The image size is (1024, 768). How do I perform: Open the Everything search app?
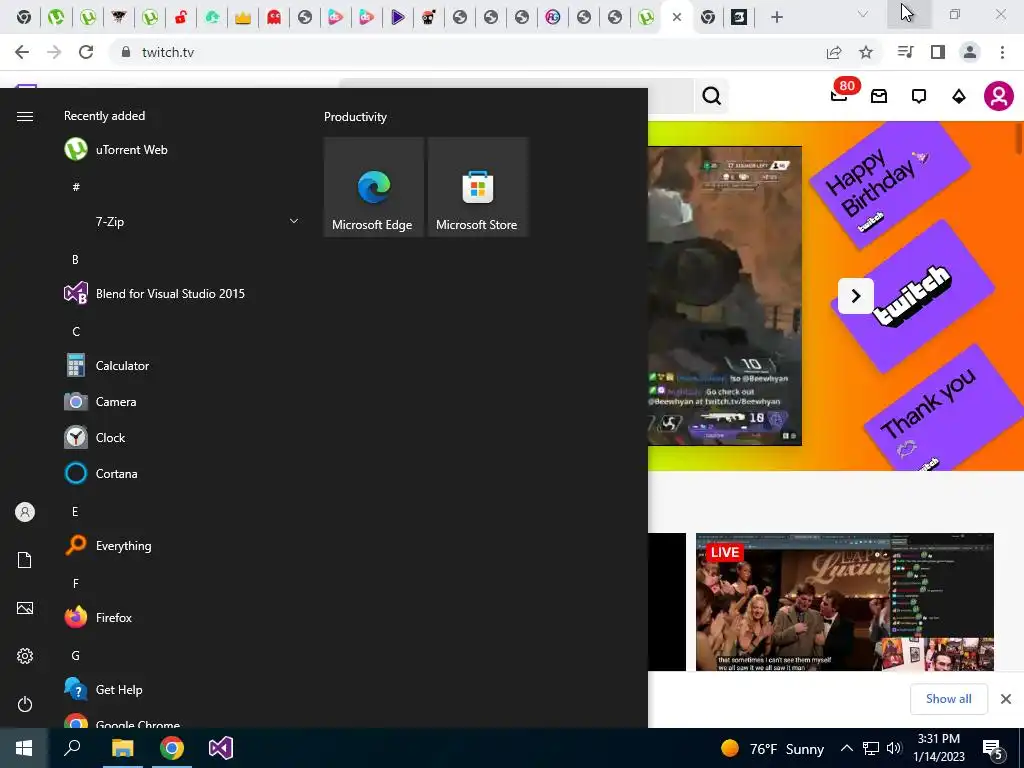coord(181,545)
